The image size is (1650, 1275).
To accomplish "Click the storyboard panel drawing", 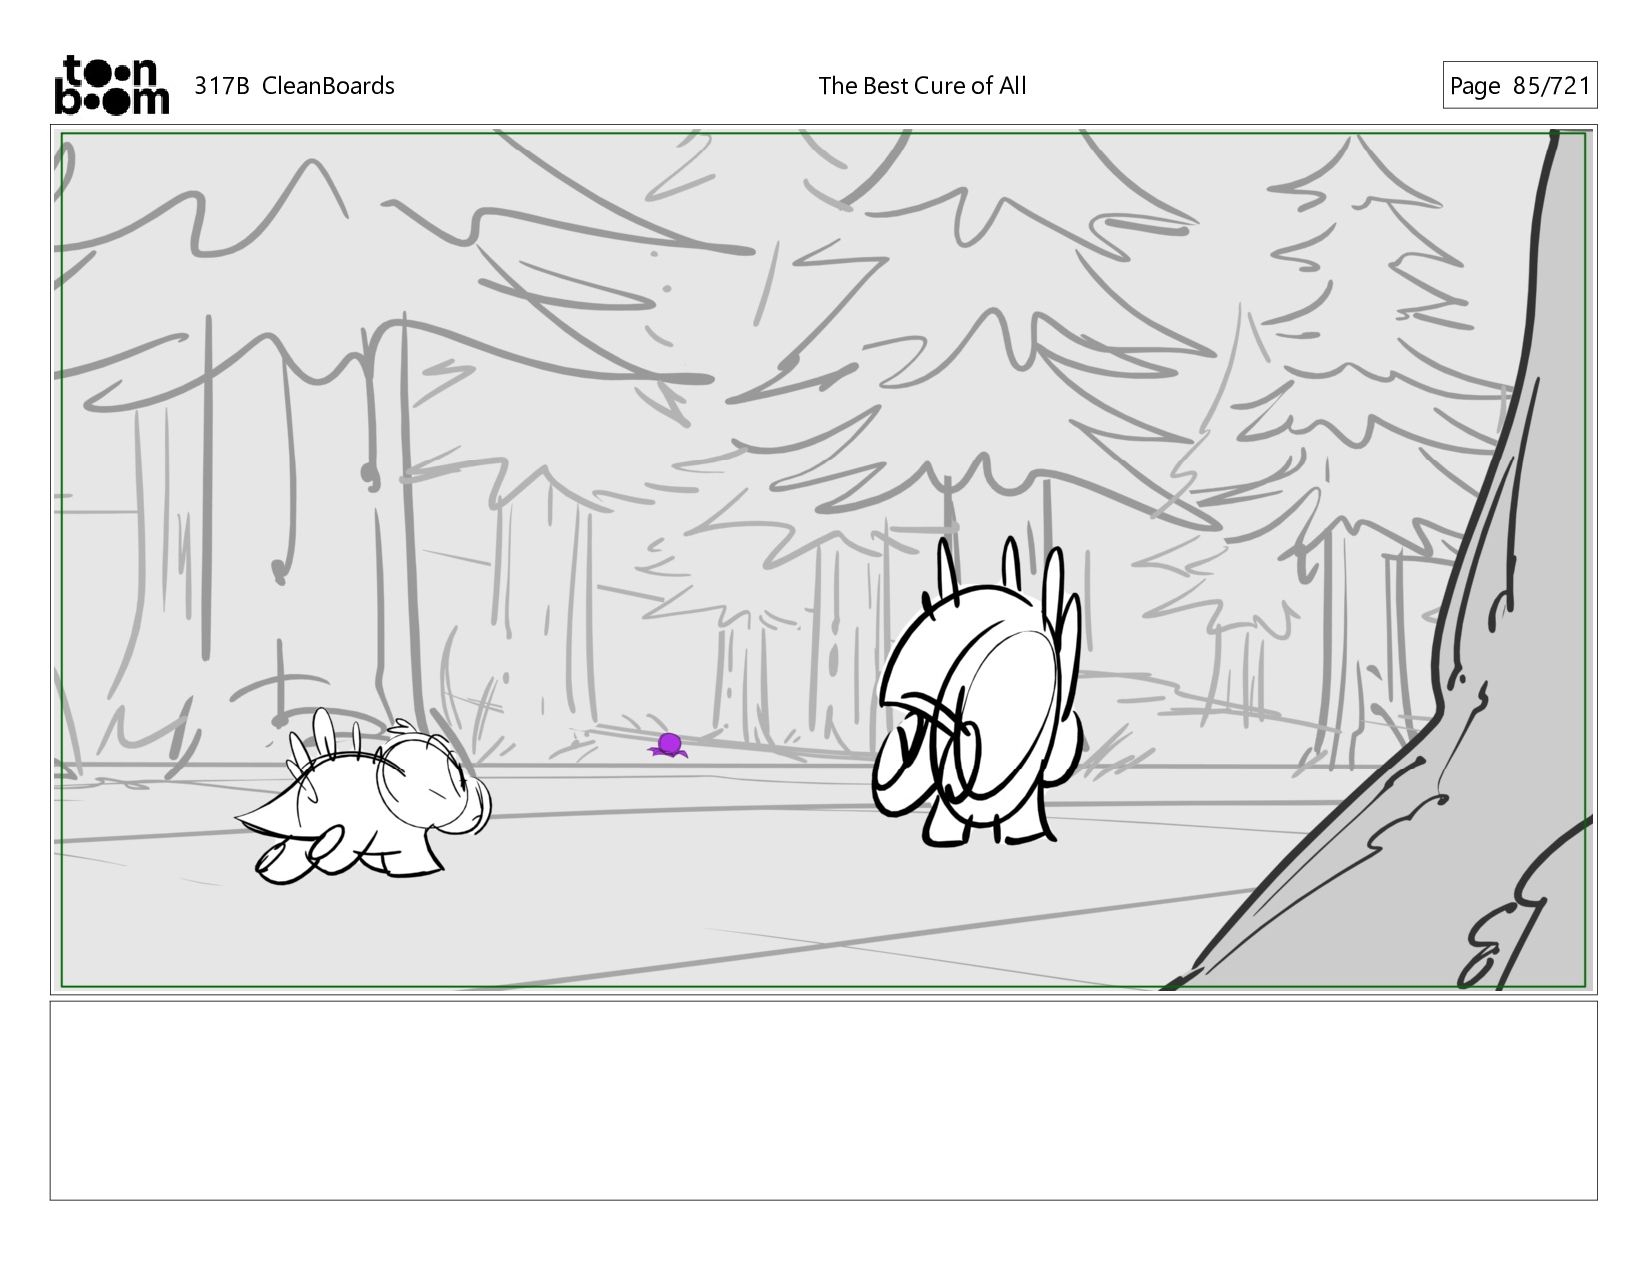I will click(x=823, y=560).
